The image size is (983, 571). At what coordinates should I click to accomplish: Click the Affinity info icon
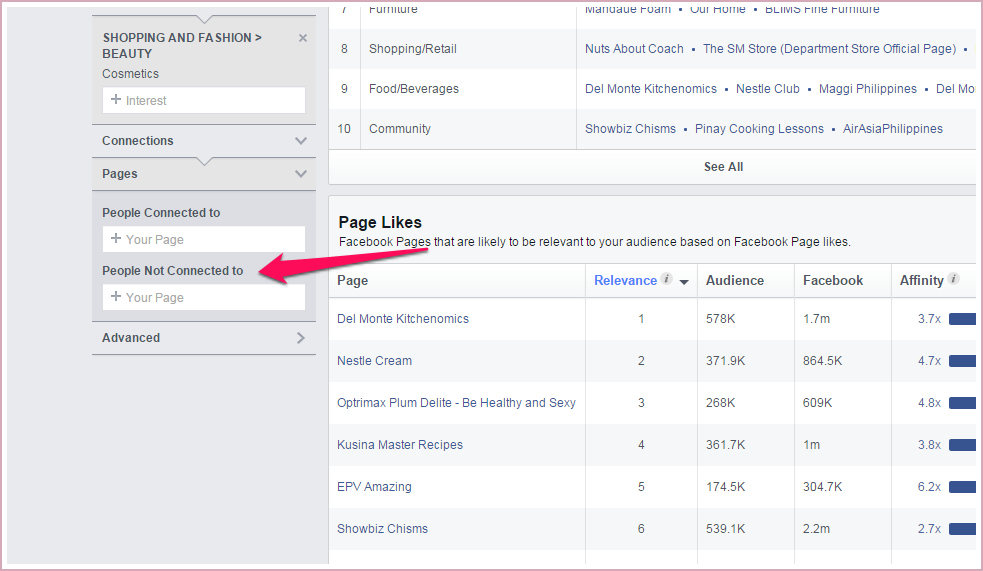pos(954,280)
